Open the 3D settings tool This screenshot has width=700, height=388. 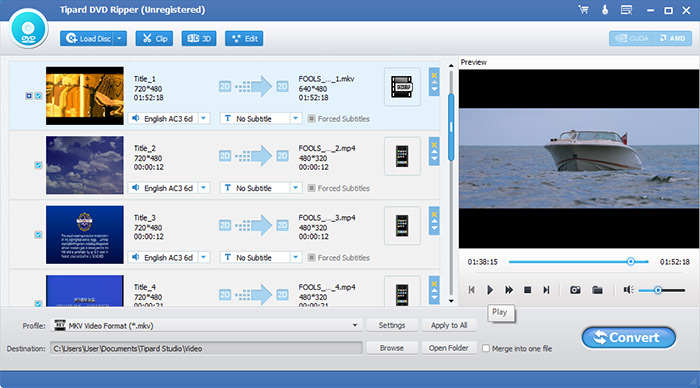click(x=199, y=38)
